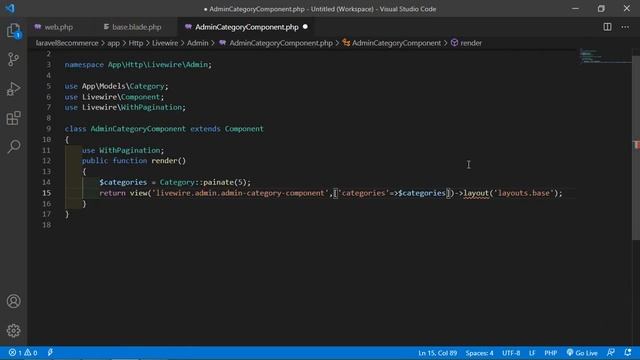
Task: Click the VS Code logo icon
Action: click(x=10, y=8)
